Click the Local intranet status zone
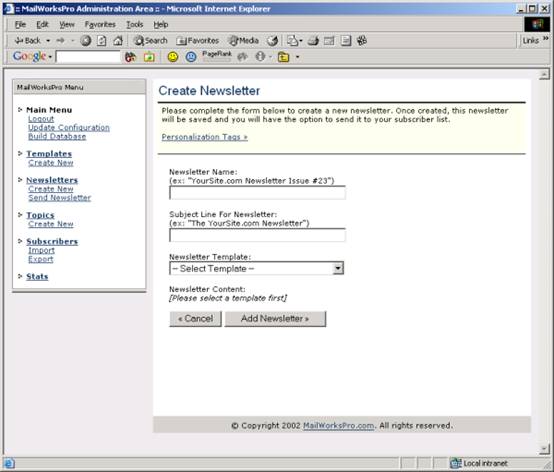554x472 pixels. [x=479, y=463]
